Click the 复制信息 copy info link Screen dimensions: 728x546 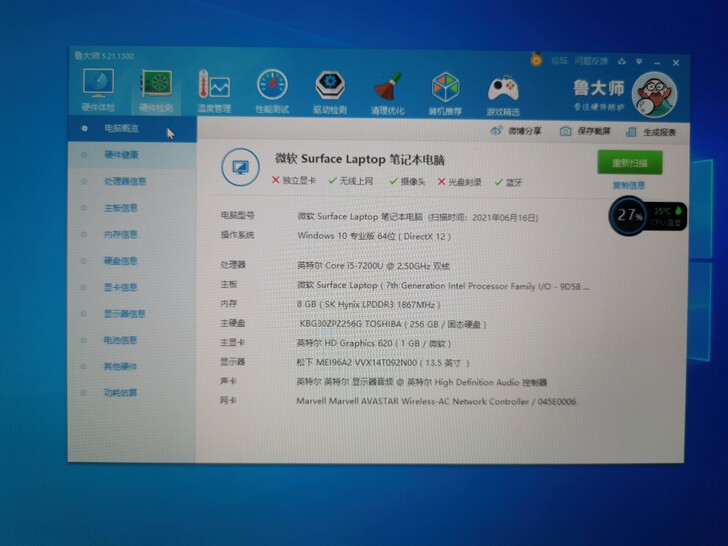click(629, 185)
